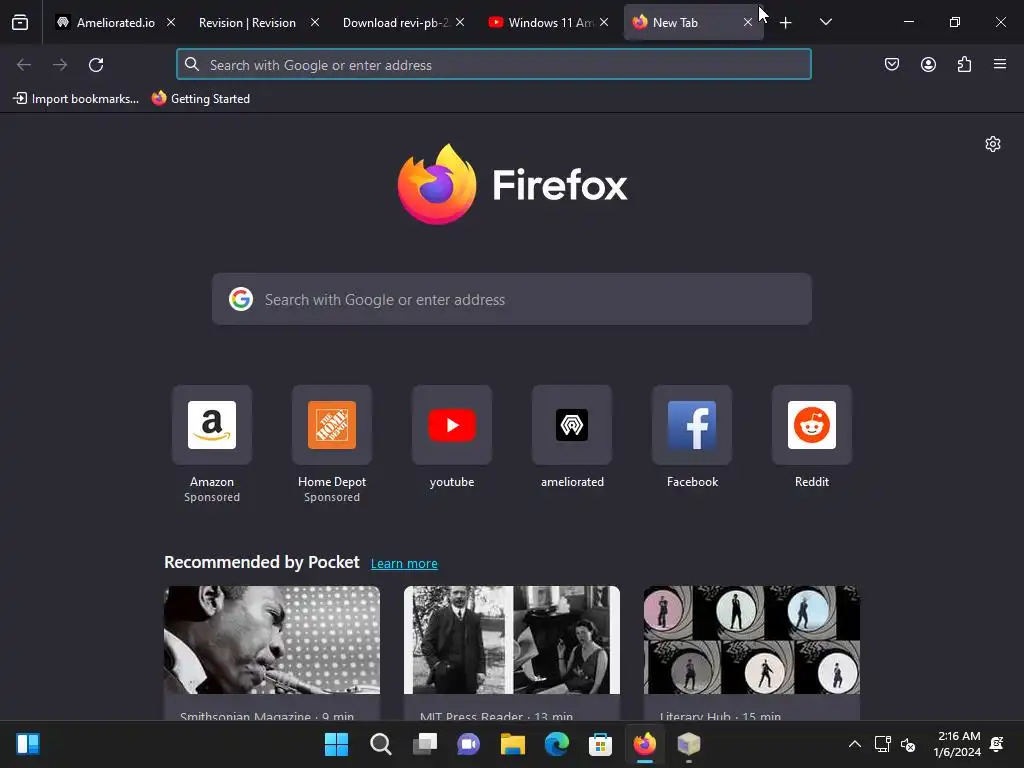Open taskbar Search
The image size is (1024, 768).
point(381,744)
